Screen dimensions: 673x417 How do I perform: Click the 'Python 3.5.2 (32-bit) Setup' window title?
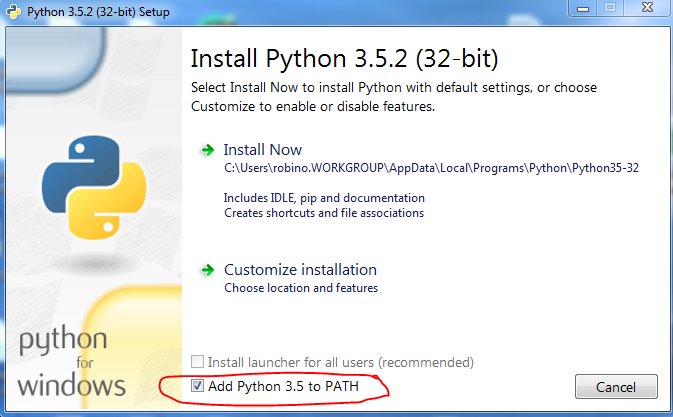point(98,12)
